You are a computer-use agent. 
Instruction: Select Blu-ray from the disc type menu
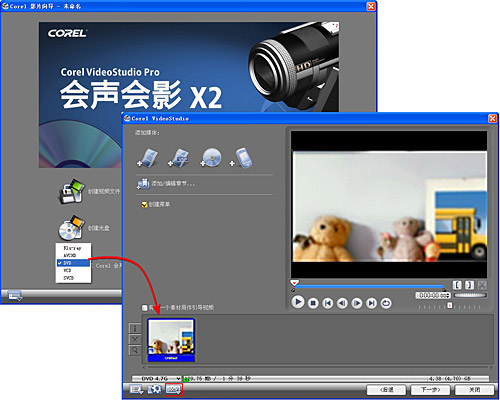coord(73,248)
